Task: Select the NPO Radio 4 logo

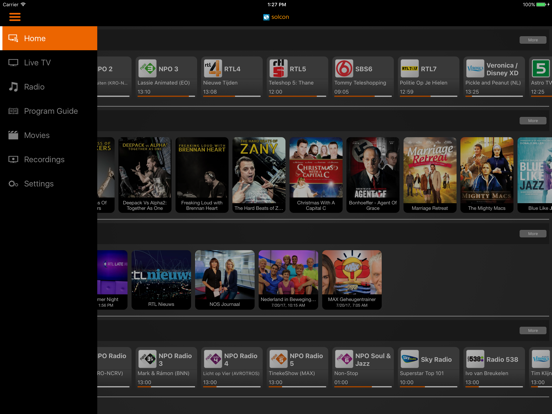Action: click(x=213, y=359)
